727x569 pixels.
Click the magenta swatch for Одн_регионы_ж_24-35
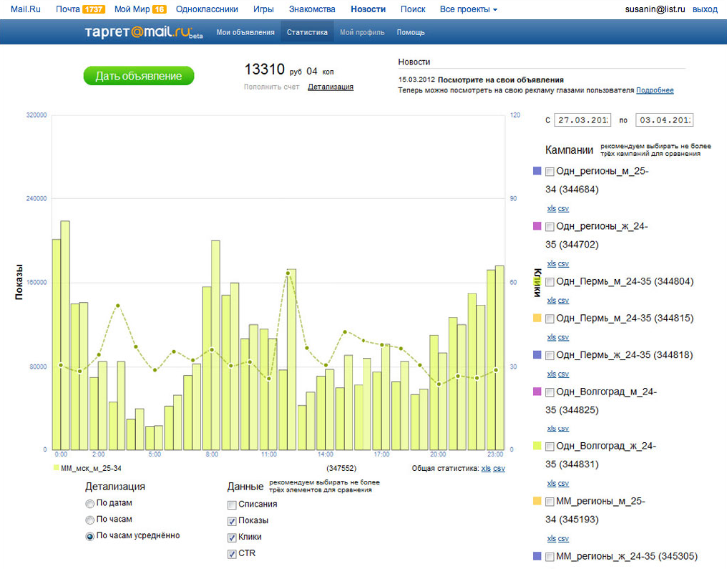coord(537,226)
